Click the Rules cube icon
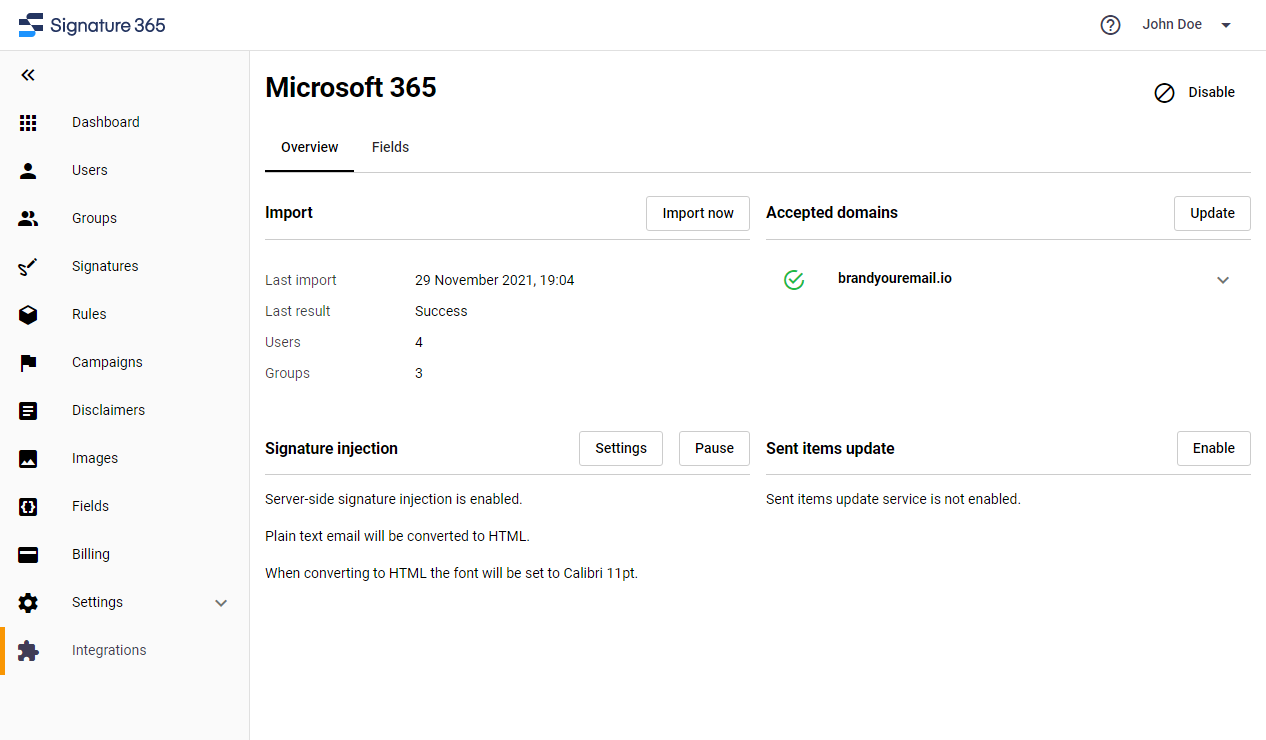Viewport: 1266px width, 740px height. 28,314
